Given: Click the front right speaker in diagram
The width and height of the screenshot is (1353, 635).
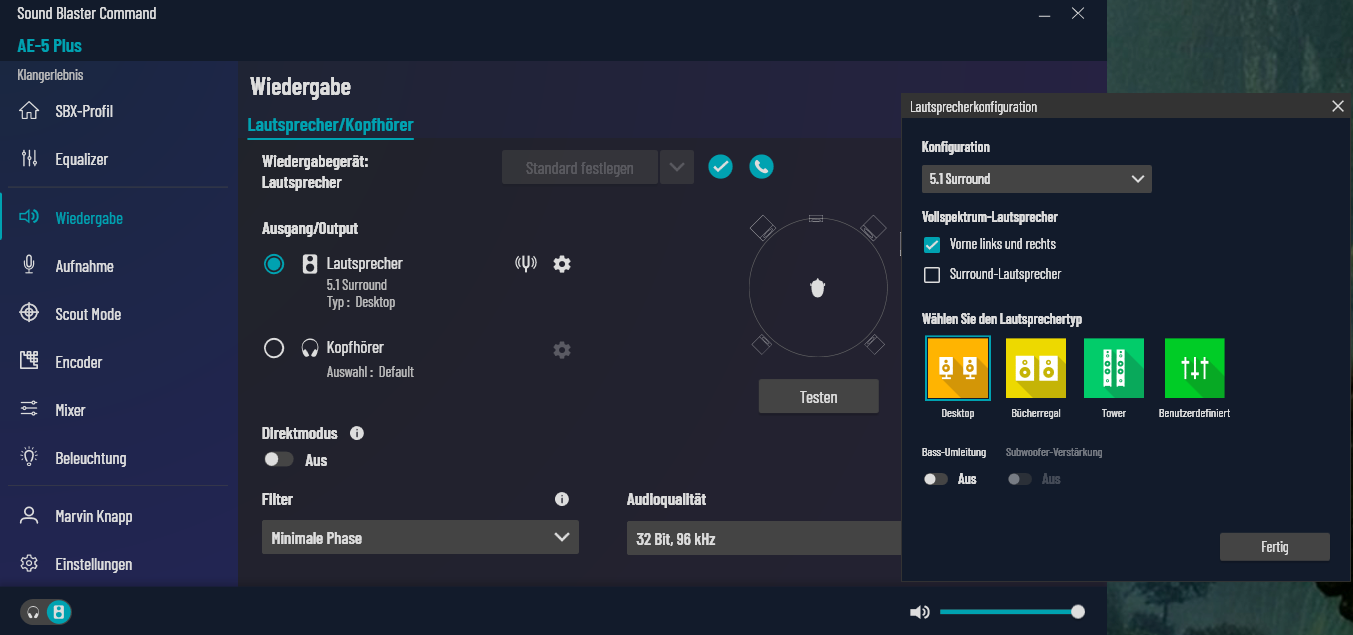Looking at the screenshot, I should pyautogui.click(x=873, y=228).
